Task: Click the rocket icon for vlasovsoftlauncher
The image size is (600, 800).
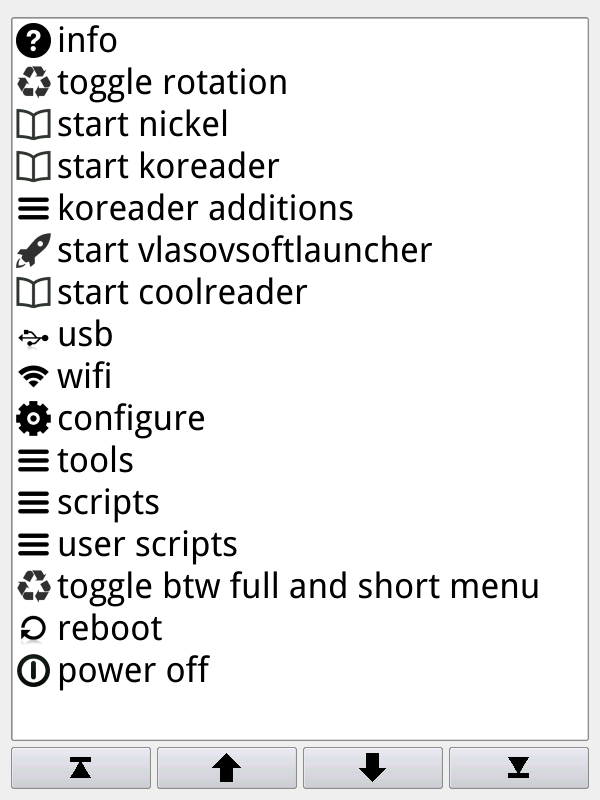Action: 34,251
